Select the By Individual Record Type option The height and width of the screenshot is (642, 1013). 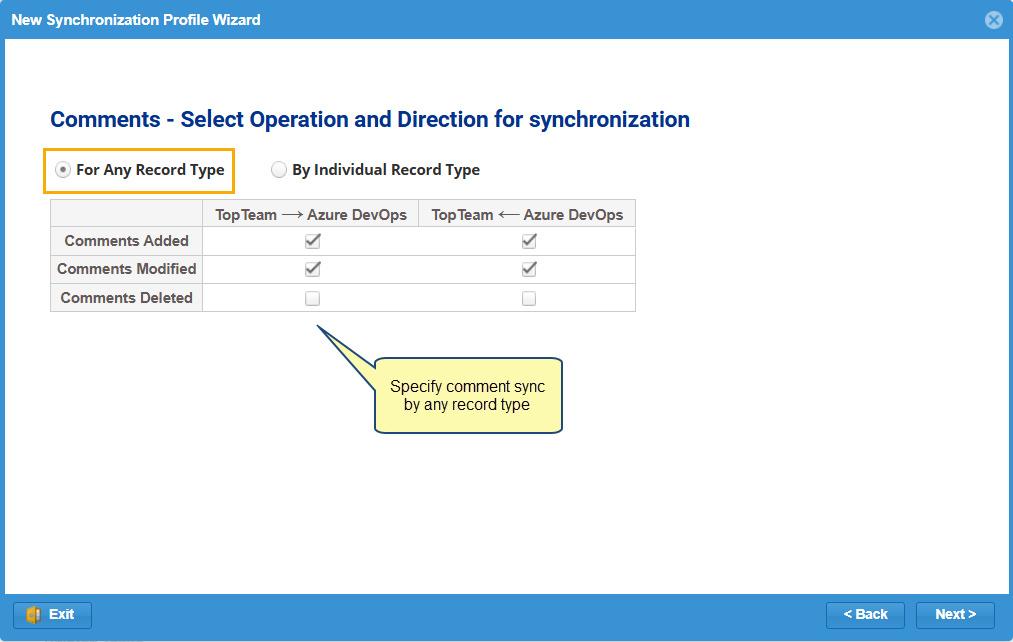(x=279, y=170)
